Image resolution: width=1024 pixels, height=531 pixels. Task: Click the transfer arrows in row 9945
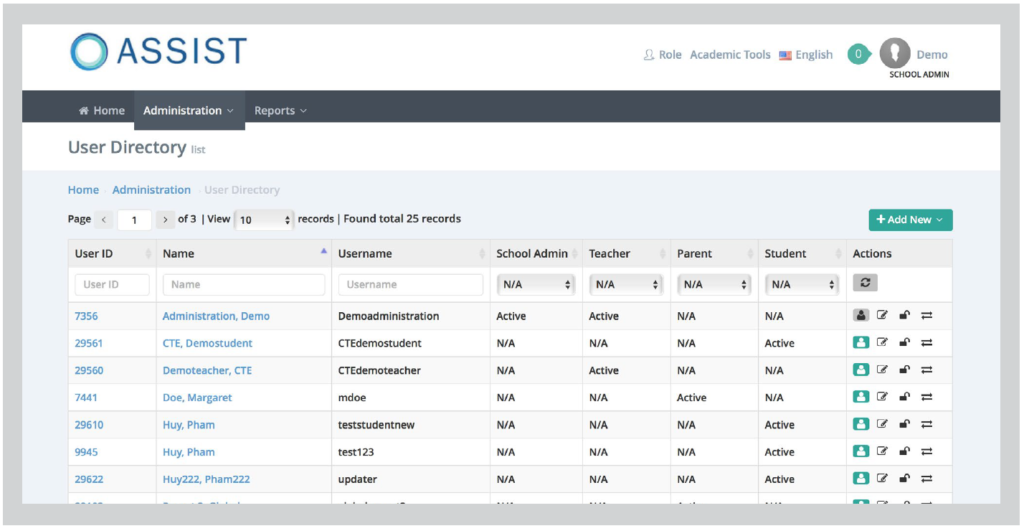(x=927, y=451)
